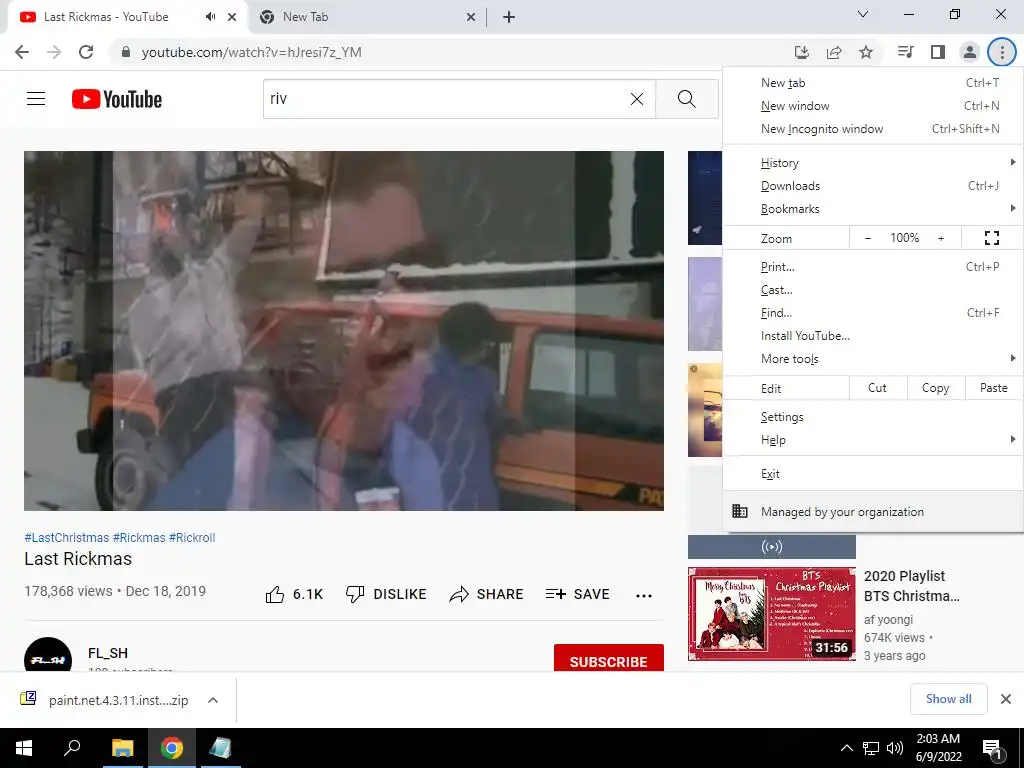Image resolution: width=1024 pixels, height=768 pixels.
Task: Open more actions ellipsis under video
Action: click(644, 595)
